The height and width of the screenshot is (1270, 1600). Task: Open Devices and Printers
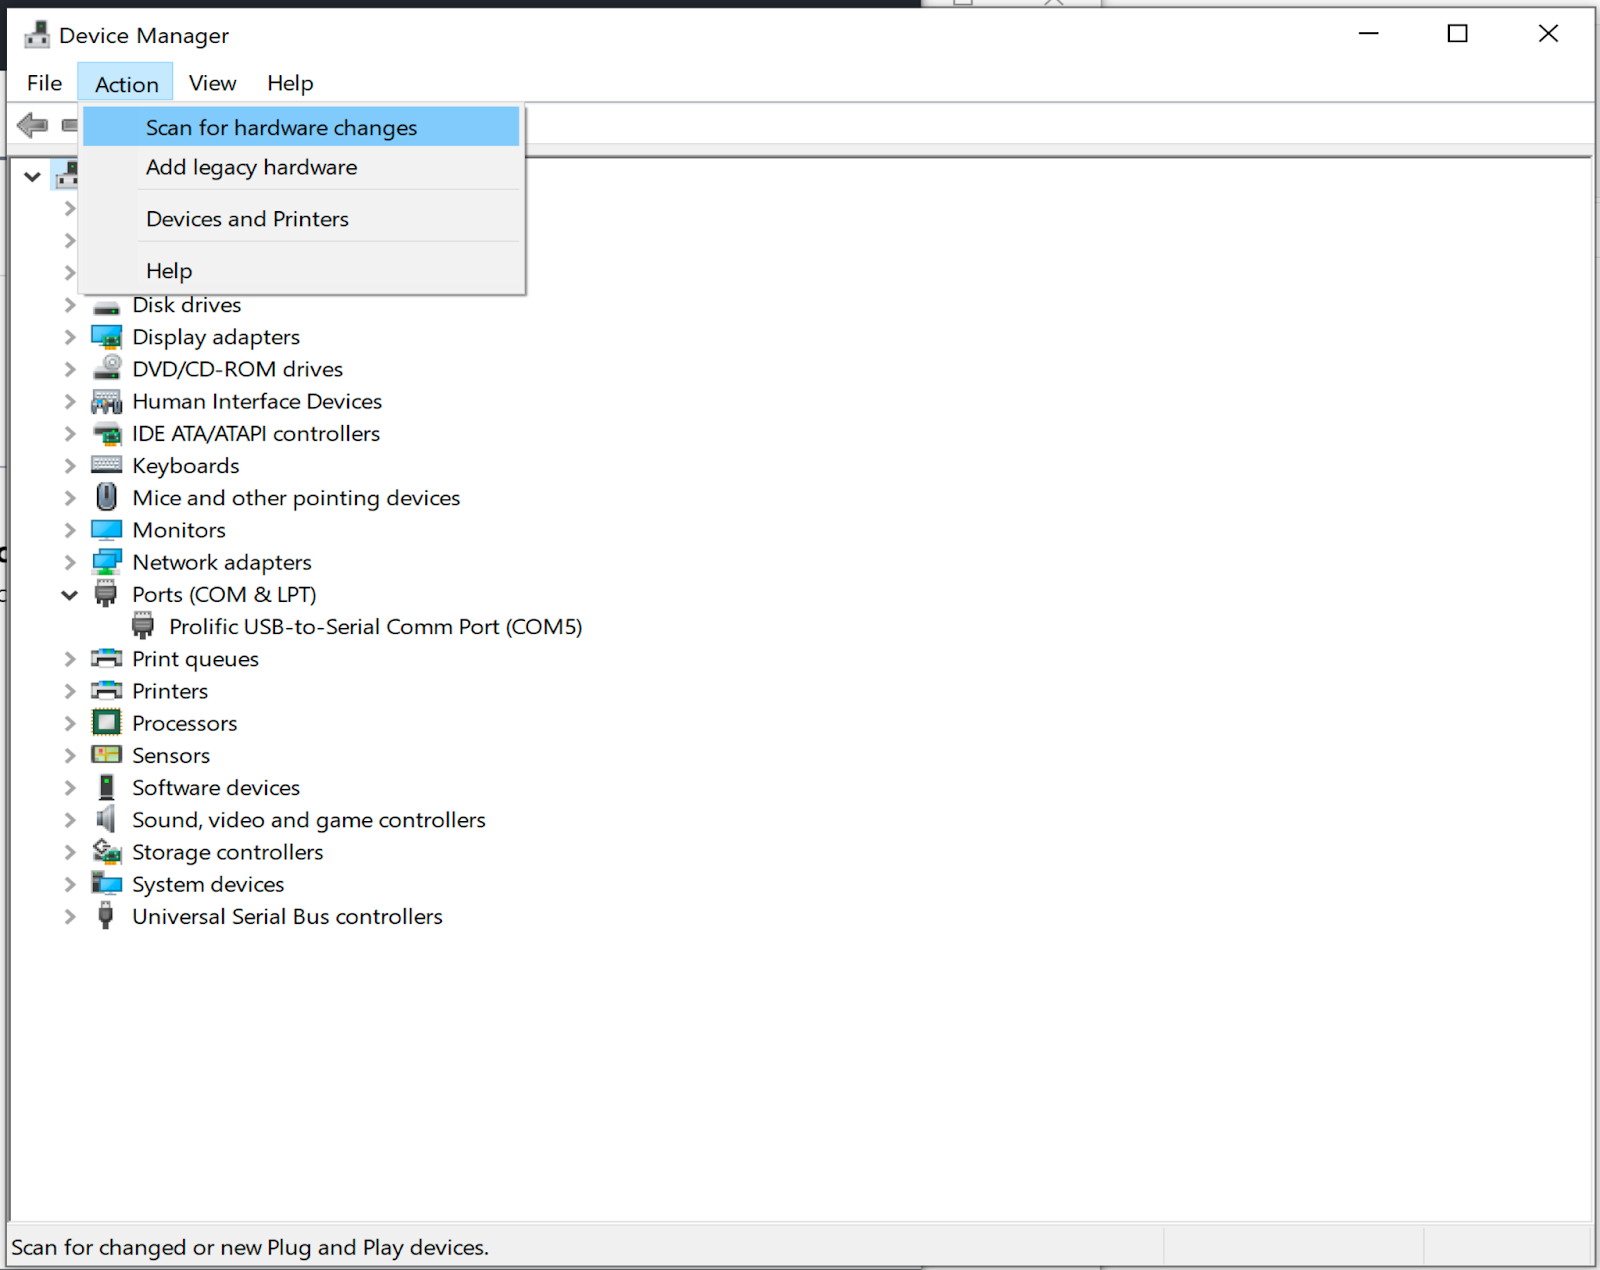pos(247,218)
